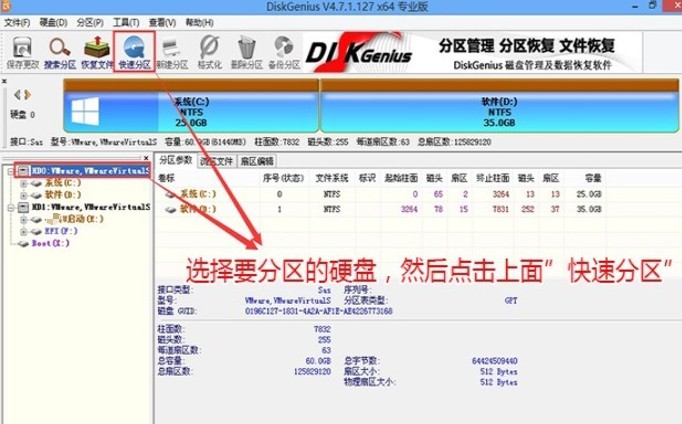
Task: Click the DiskGenius app icon in title bar
Action: point(6,6)
